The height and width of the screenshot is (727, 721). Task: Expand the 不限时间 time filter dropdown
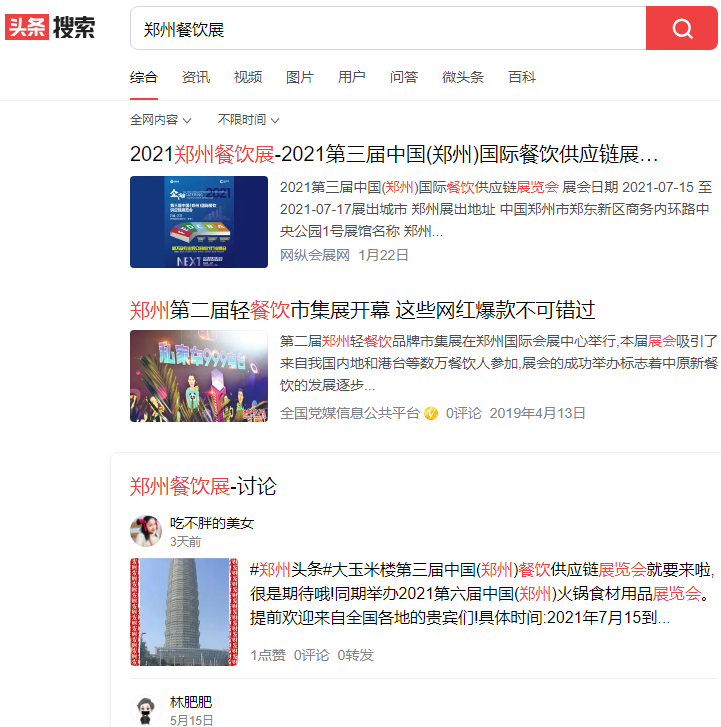point(249,120)
